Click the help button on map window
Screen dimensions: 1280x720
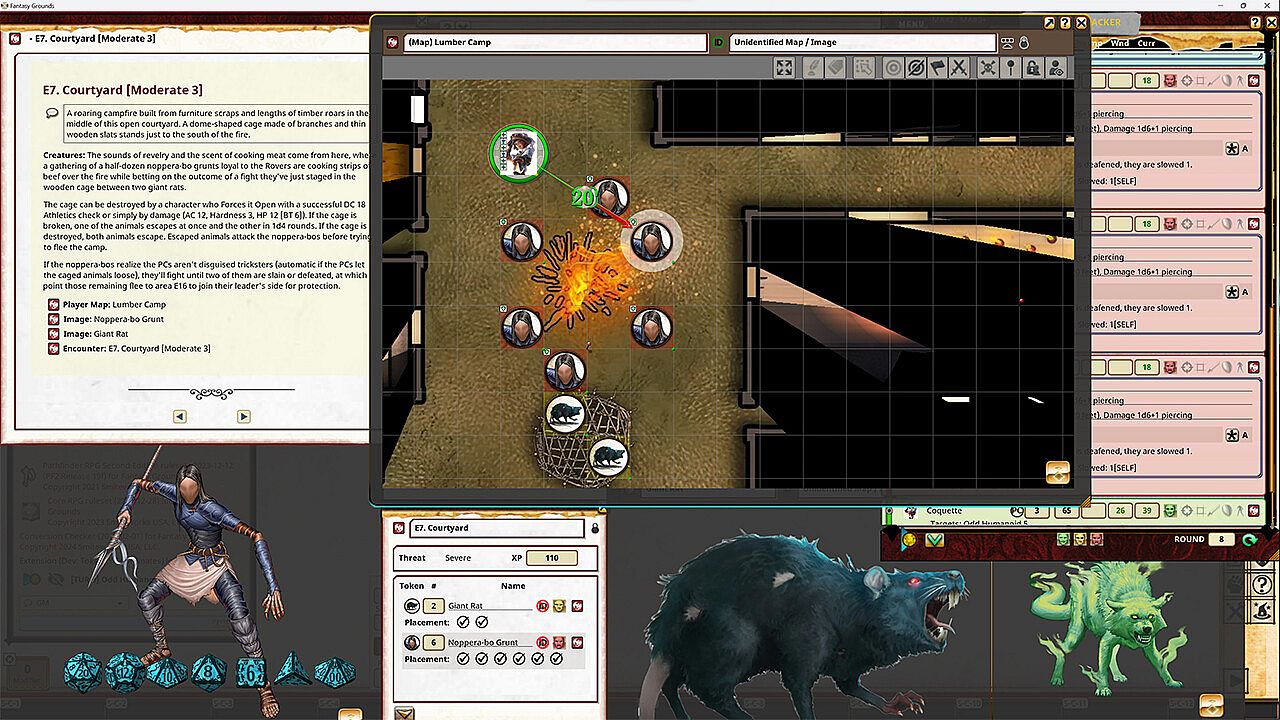pyautogui.click(x=1065, y=22)
